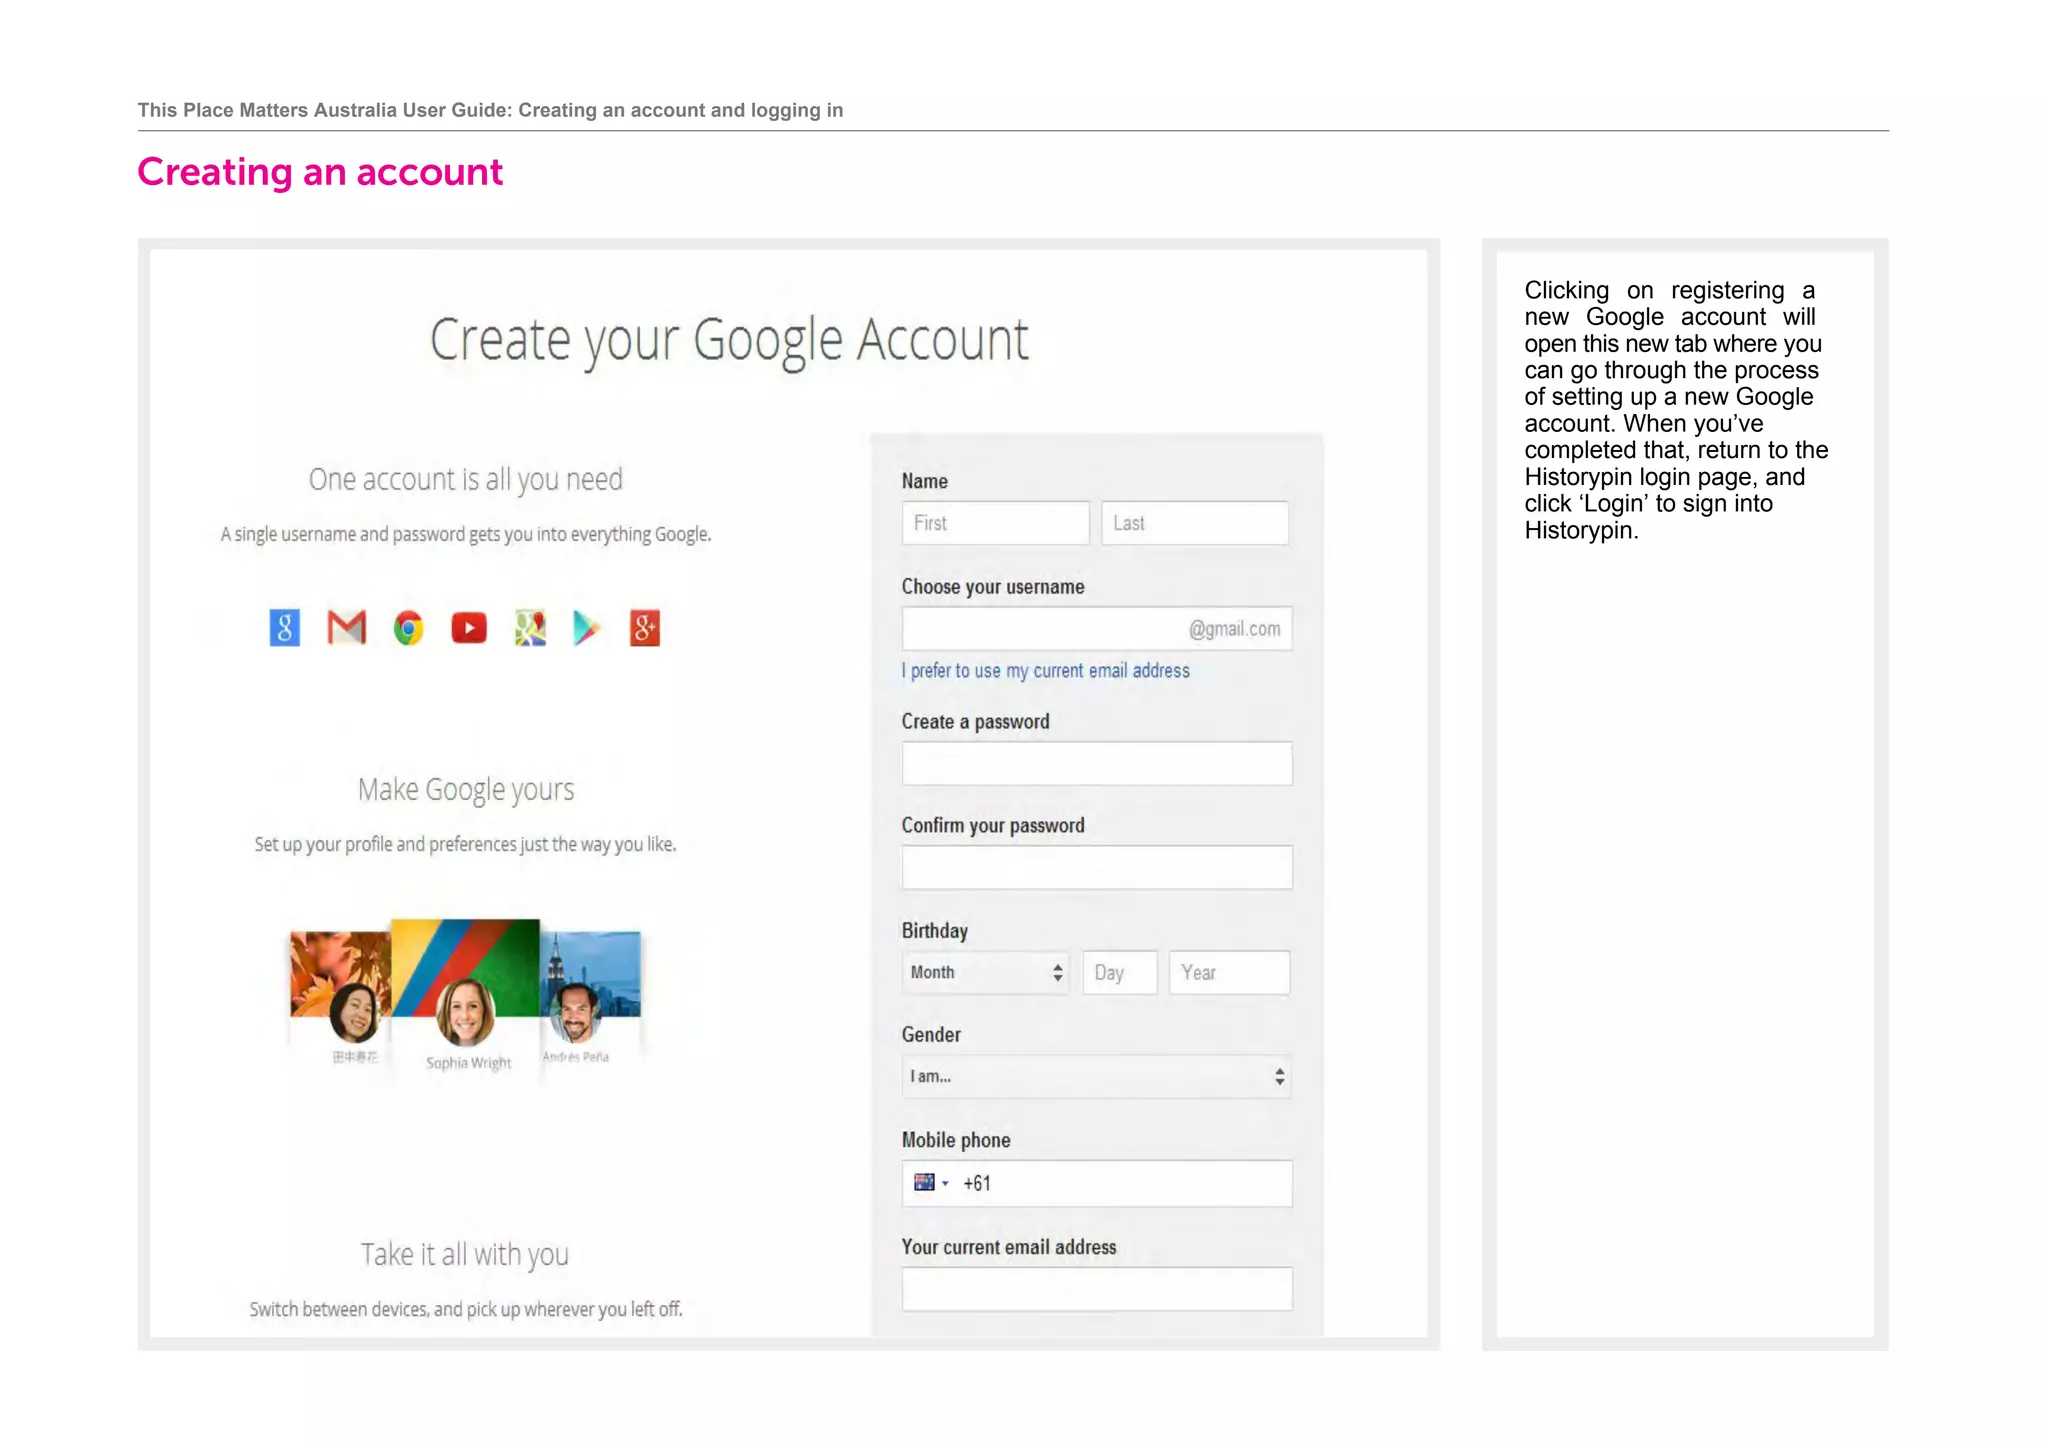Focus the First name field
Viewport: 2048px width, 1448px height.
point(995,523)
